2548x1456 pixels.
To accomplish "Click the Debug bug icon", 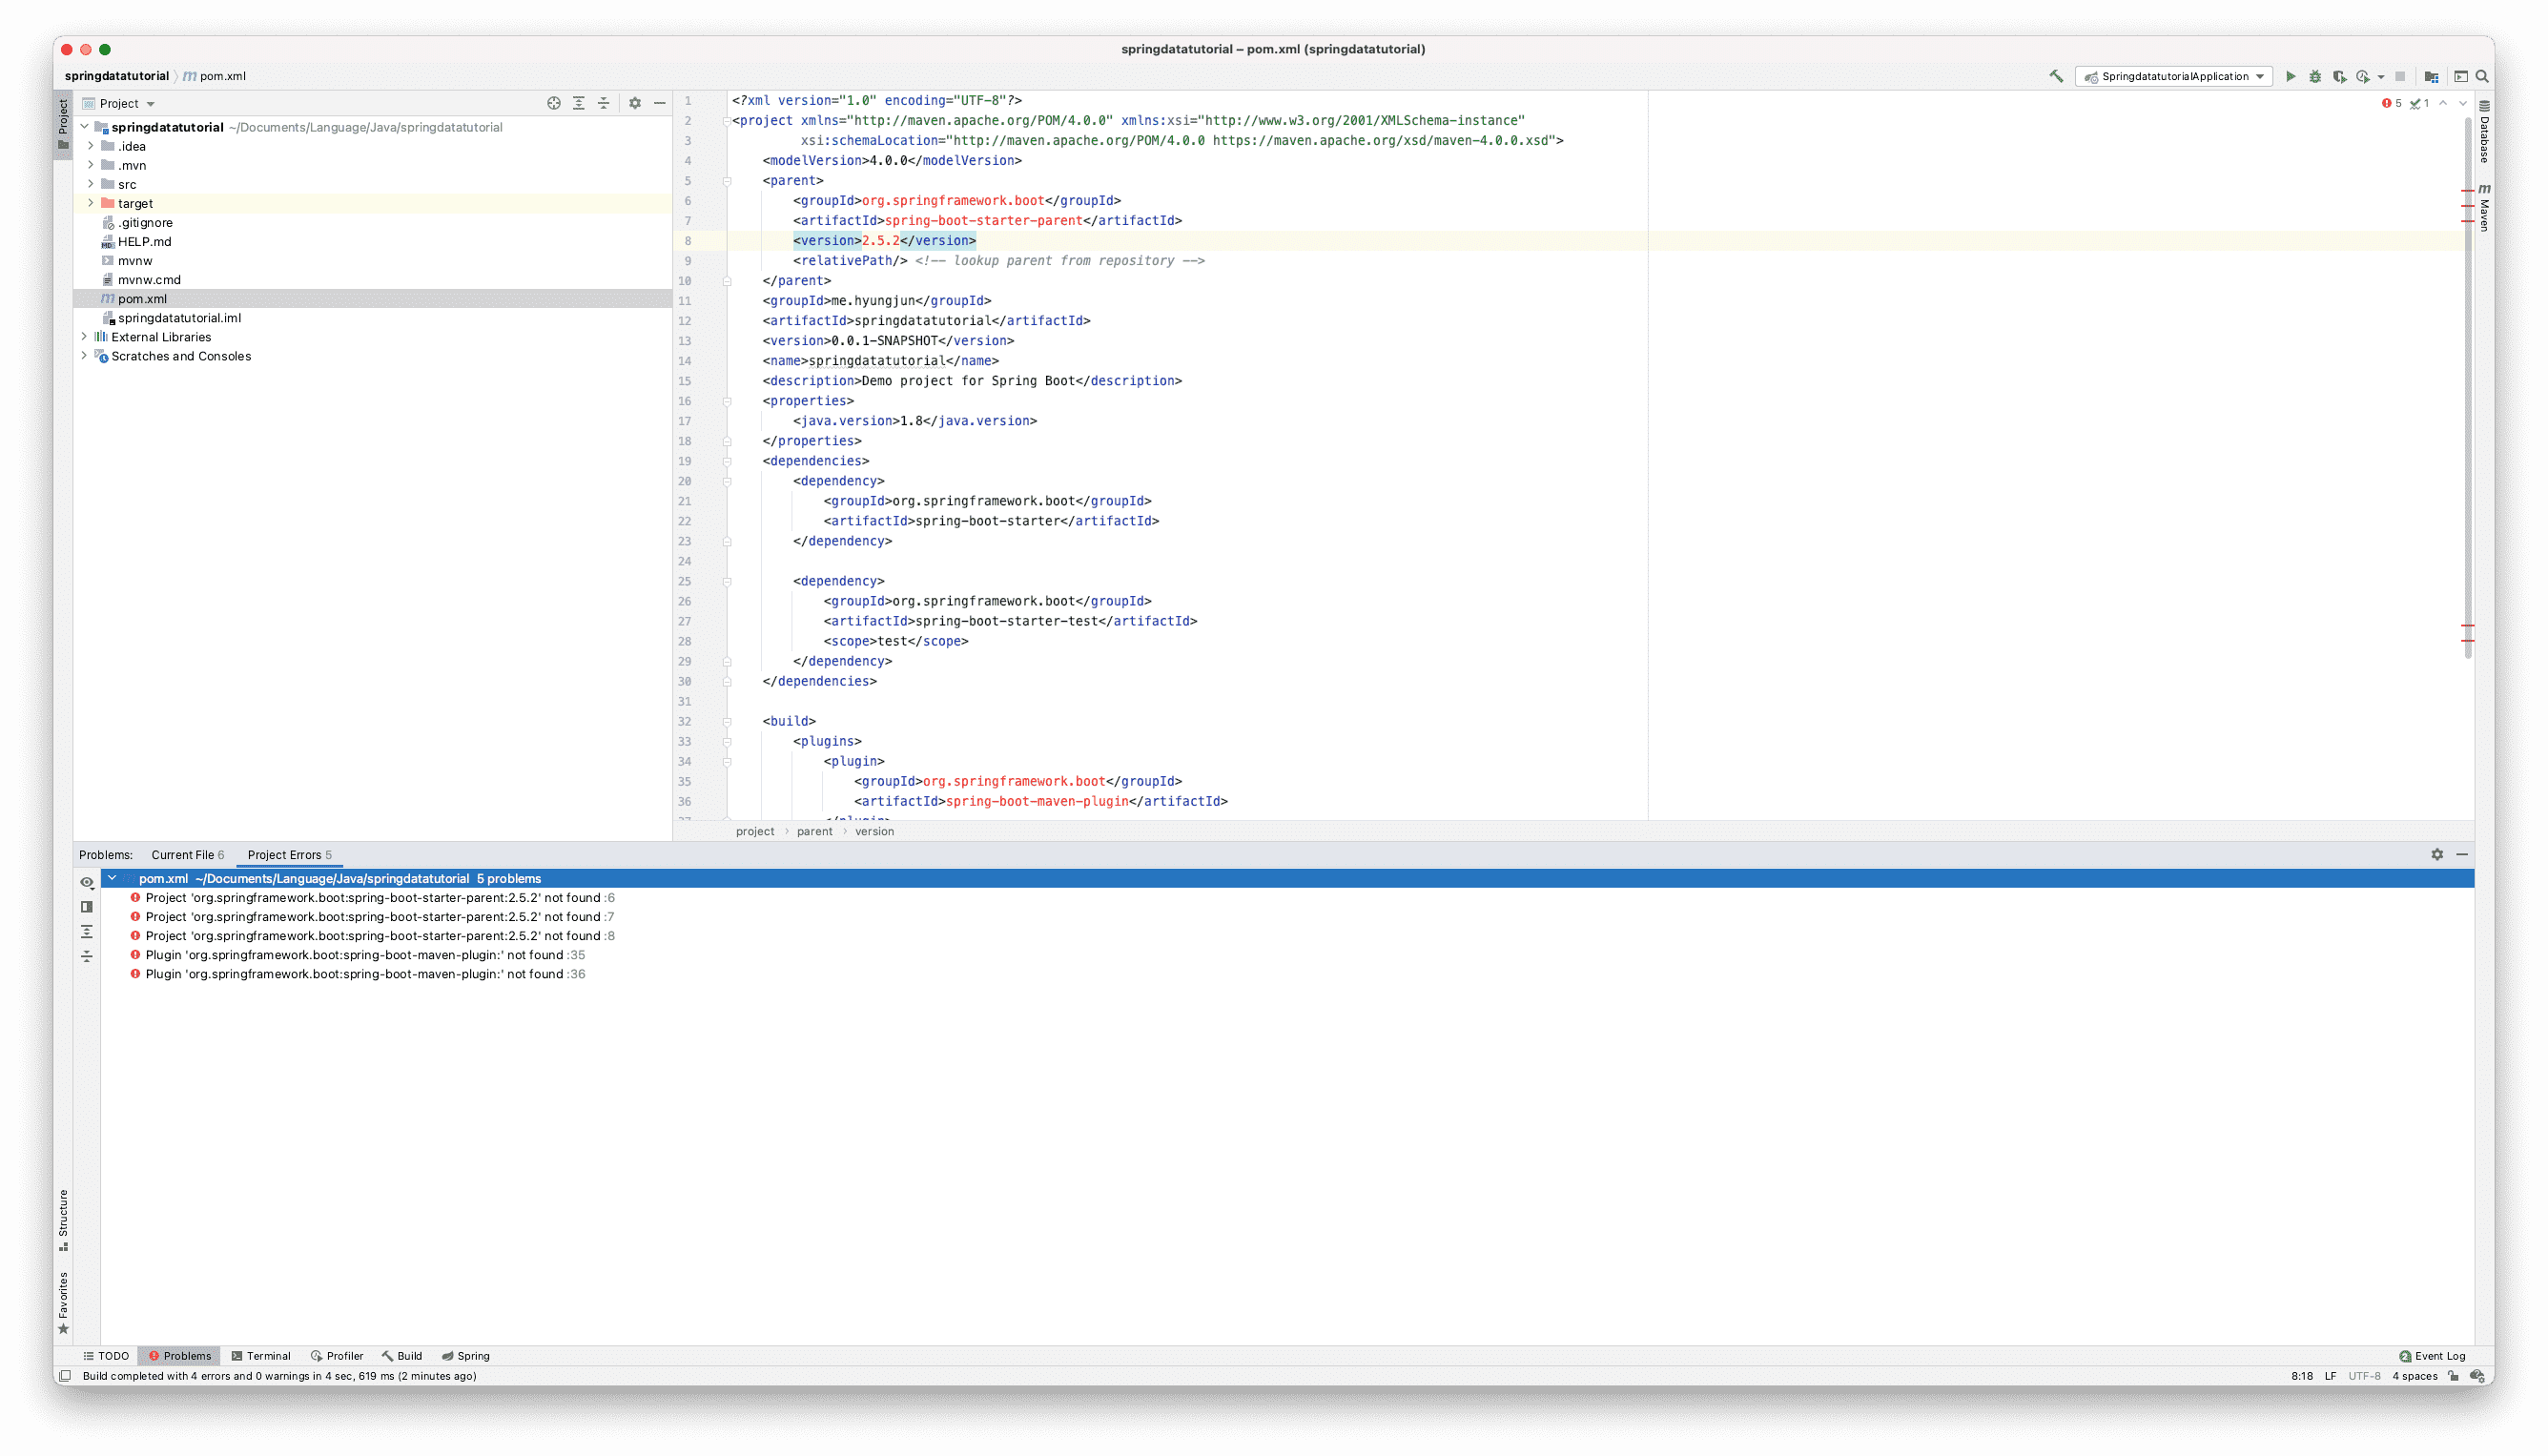I will [2314, 77].
